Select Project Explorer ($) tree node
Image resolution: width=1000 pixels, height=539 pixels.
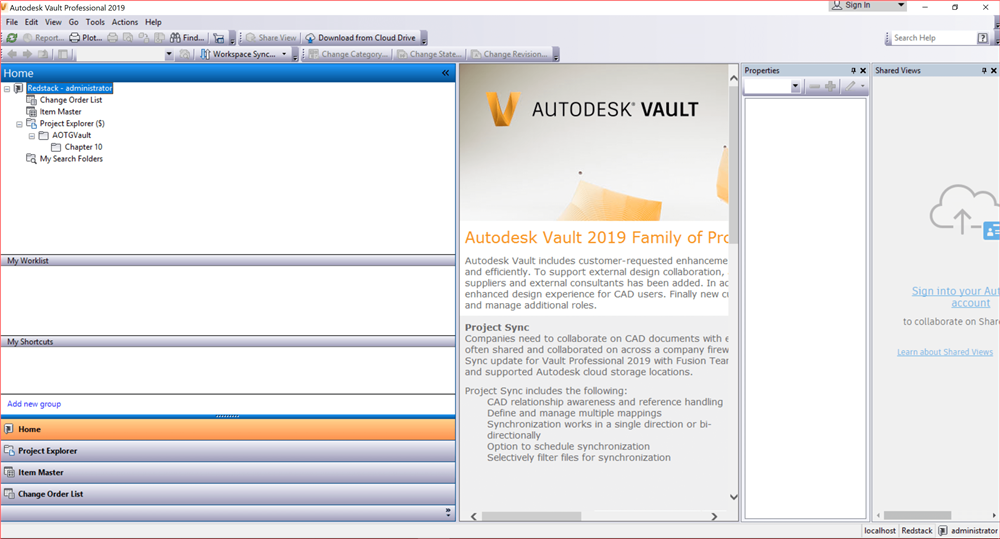click(x=72, y=124)
